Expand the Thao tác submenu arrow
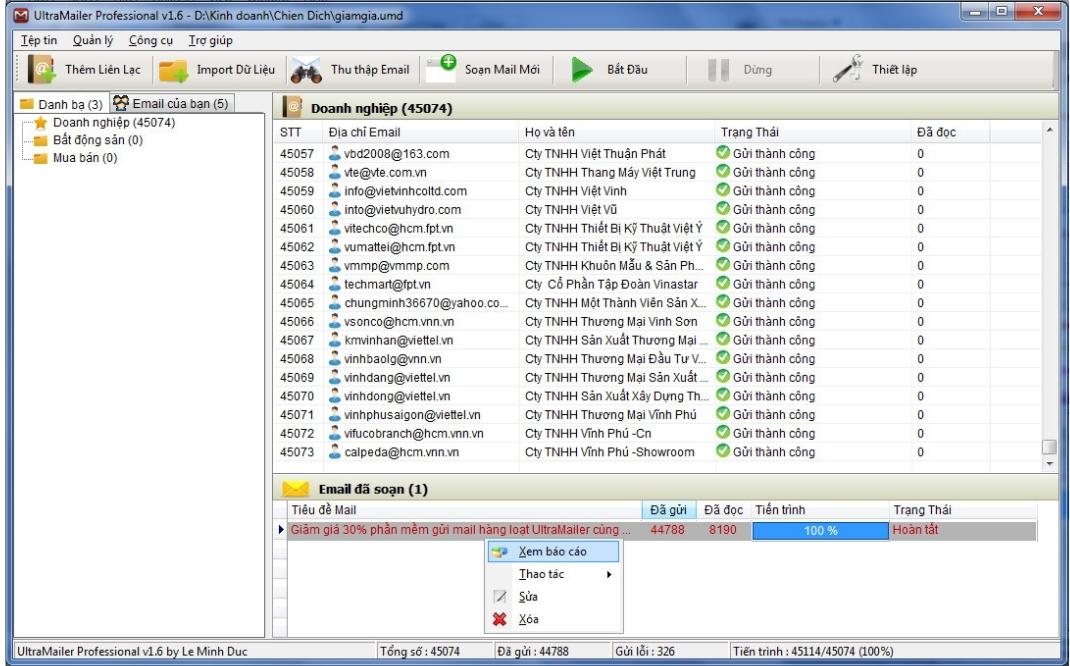The height and width of the screenshot is (666, 1070). click(608, 574)
